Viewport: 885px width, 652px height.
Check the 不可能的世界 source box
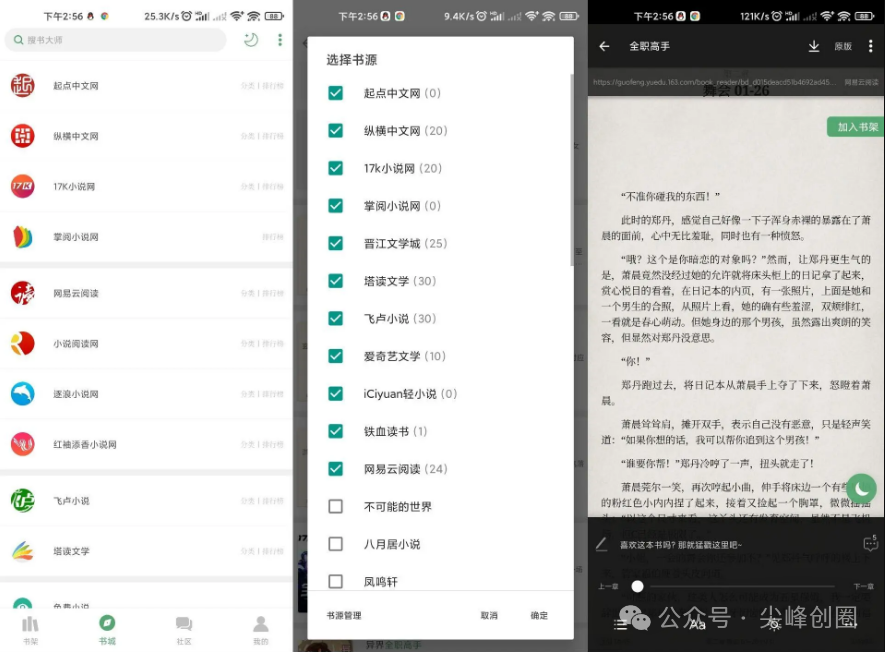click(335, 506)
